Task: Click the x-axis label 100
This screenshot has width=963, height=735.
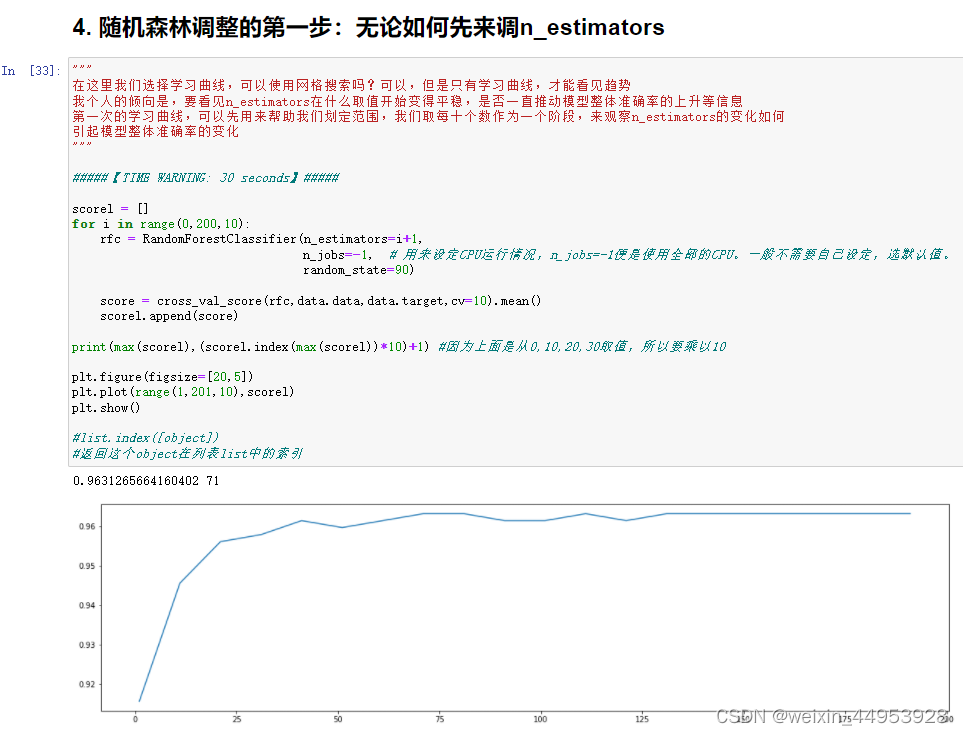Action: pyautogui.click(x=540, y=719)
